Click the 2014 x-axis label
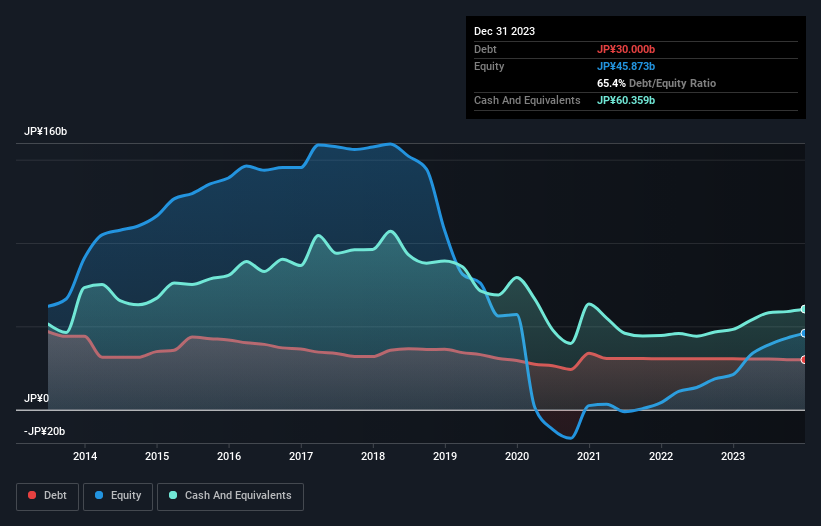The height and width of the screenshot is (526, 821). tap(85, 457)
